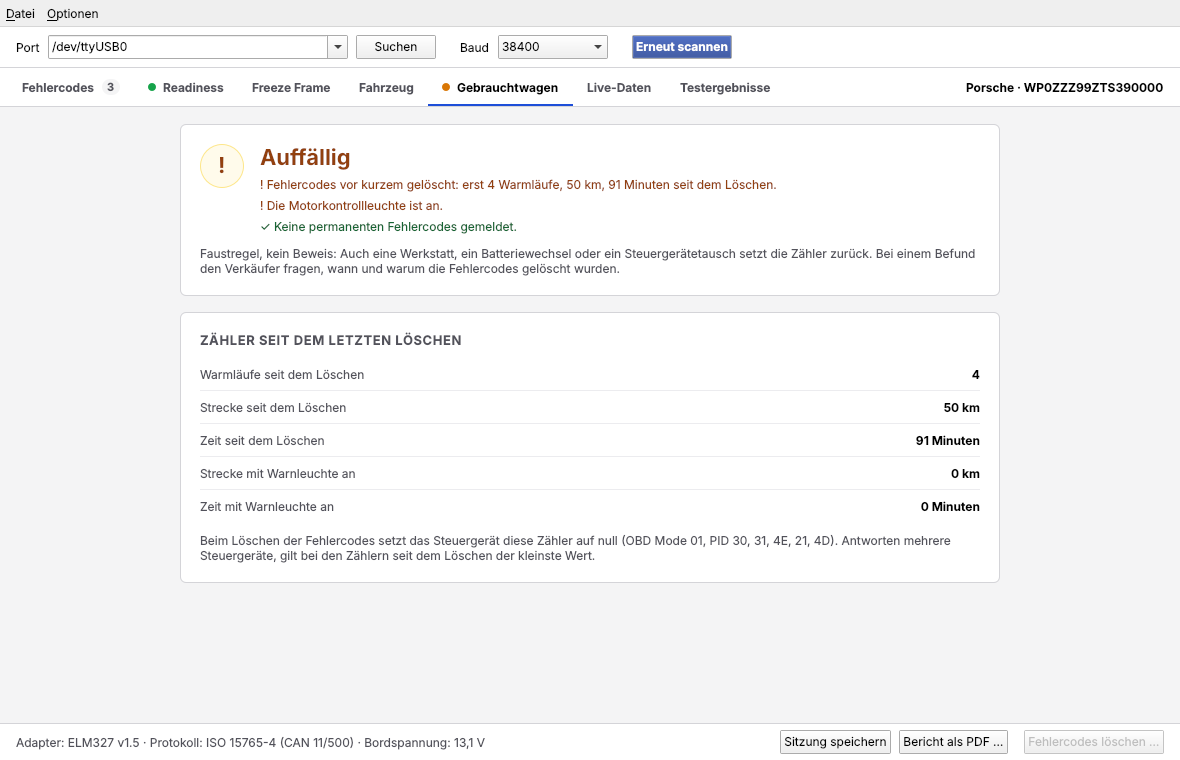Image resolution: width=1180 pixels, height=760 pixels.
Task: Click the value 0 Minuten
Action: coord(950,507)
